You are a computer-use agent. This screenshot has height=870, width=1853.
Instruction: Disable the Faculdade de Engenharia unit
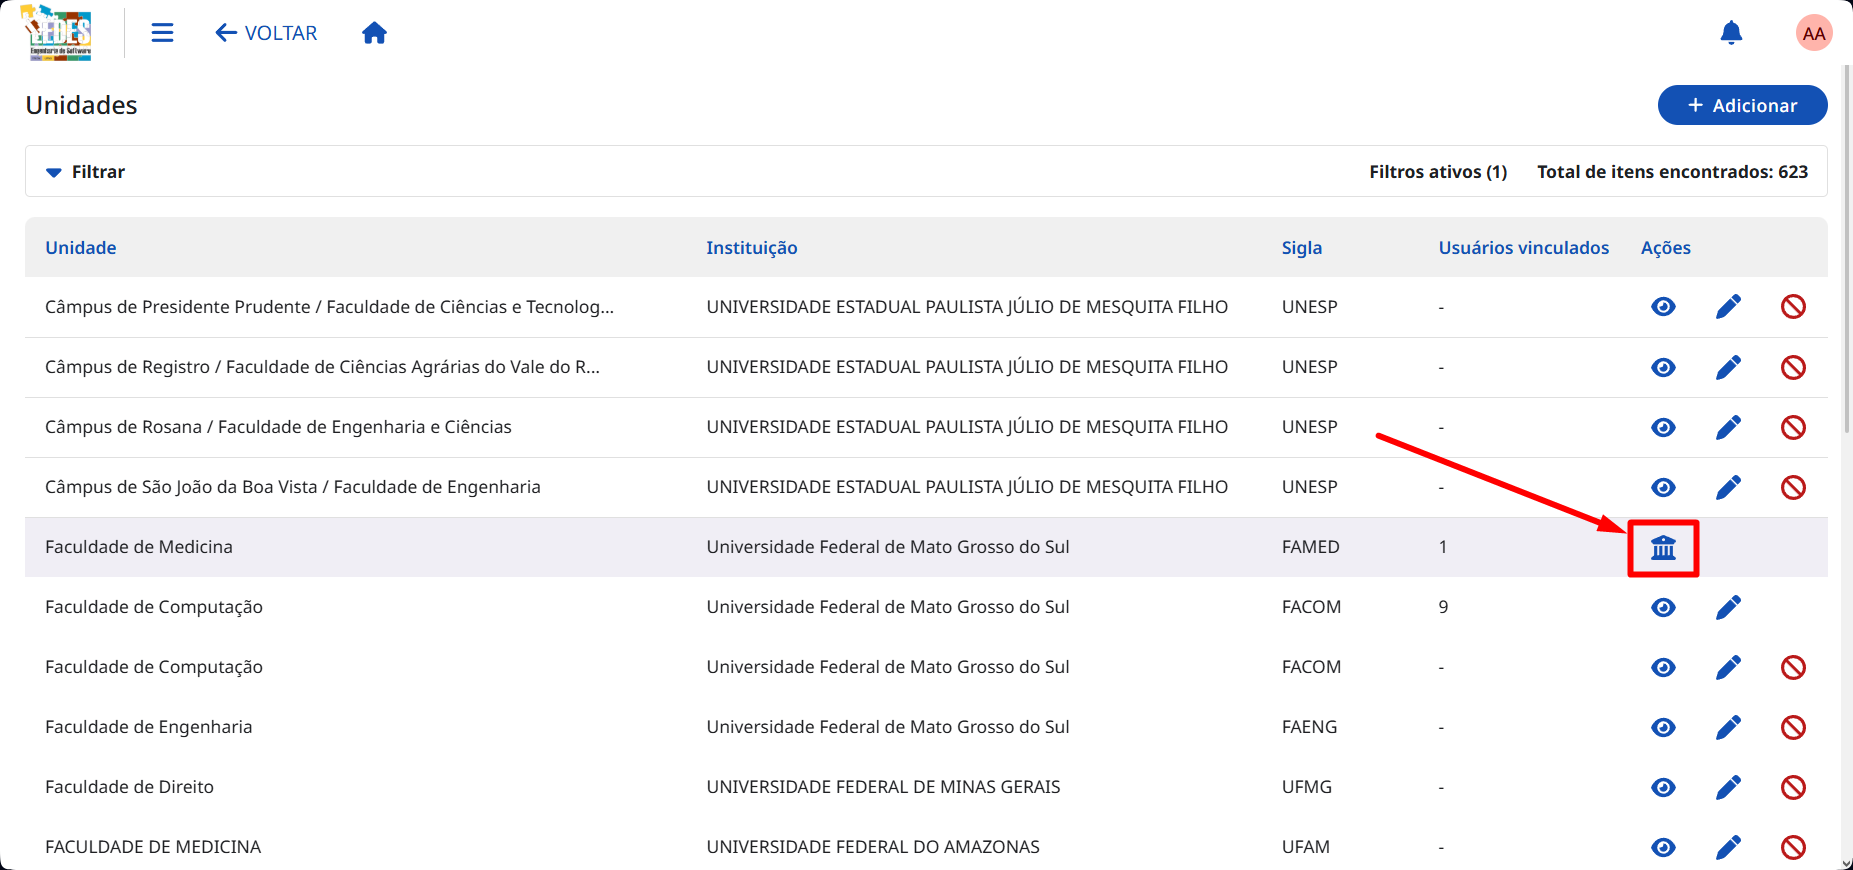(x=1793, y=727)
